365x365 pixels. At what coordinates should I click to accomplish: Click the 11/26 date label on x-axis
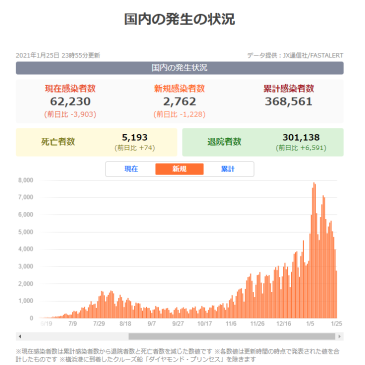[x=257, y=324]
